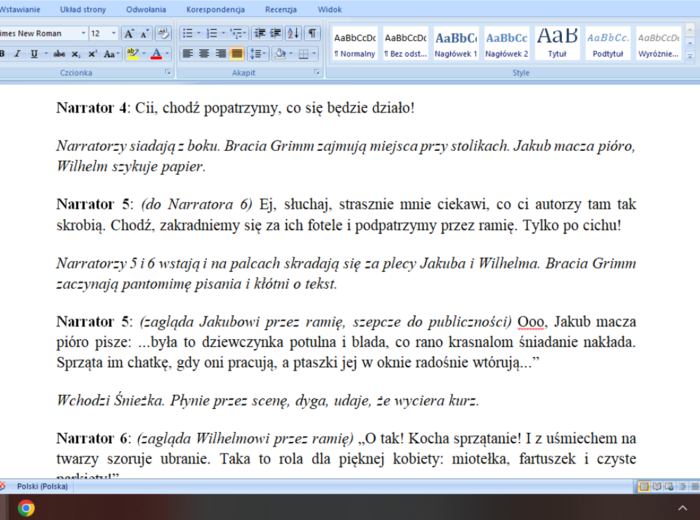Screen dimensions: 700x520
Task: Toggle italic formatting
Action: tap(17, 53)
